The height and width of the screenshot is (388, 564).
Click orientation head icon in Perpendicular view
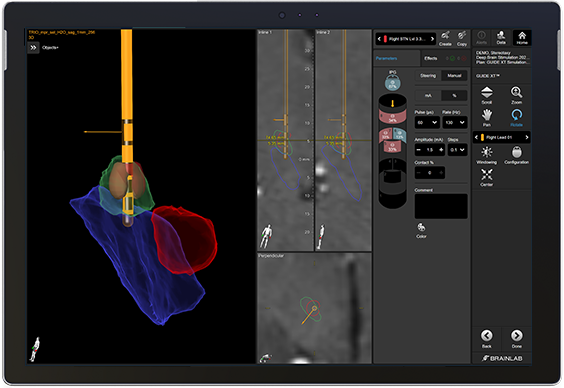(265, 358)
